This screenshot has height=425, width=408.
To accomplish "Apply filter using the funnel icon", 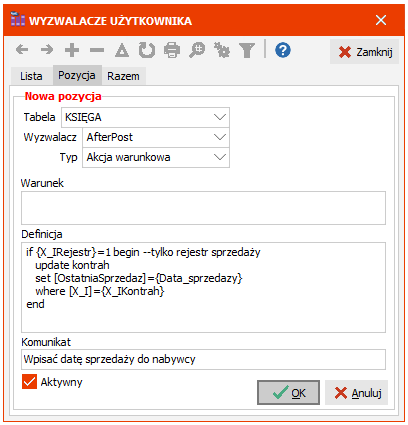I will point(247,50).
